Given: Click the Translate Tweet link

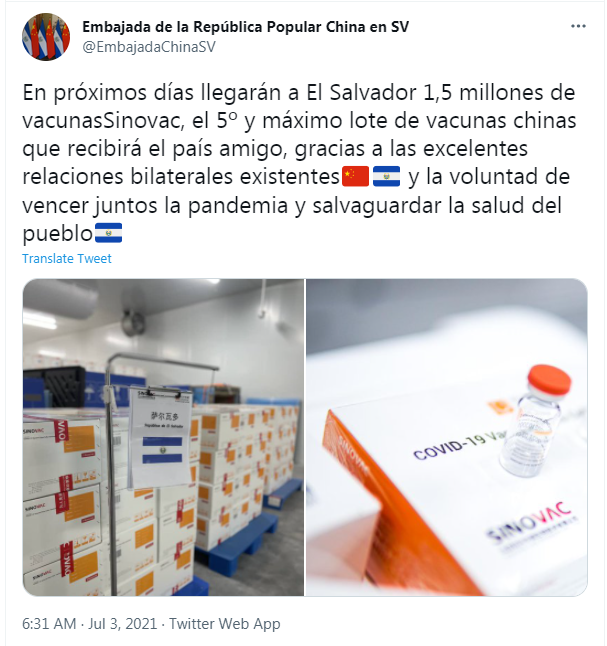Looking at the screenshot, I should click(x=67, y=258).
